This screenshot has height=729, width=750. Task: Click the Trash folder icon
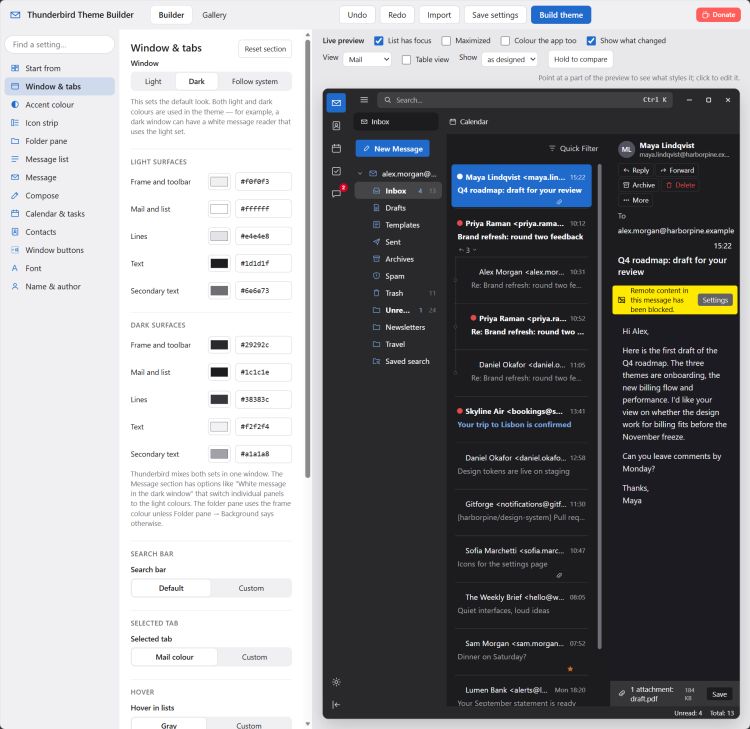pos(376,293)
